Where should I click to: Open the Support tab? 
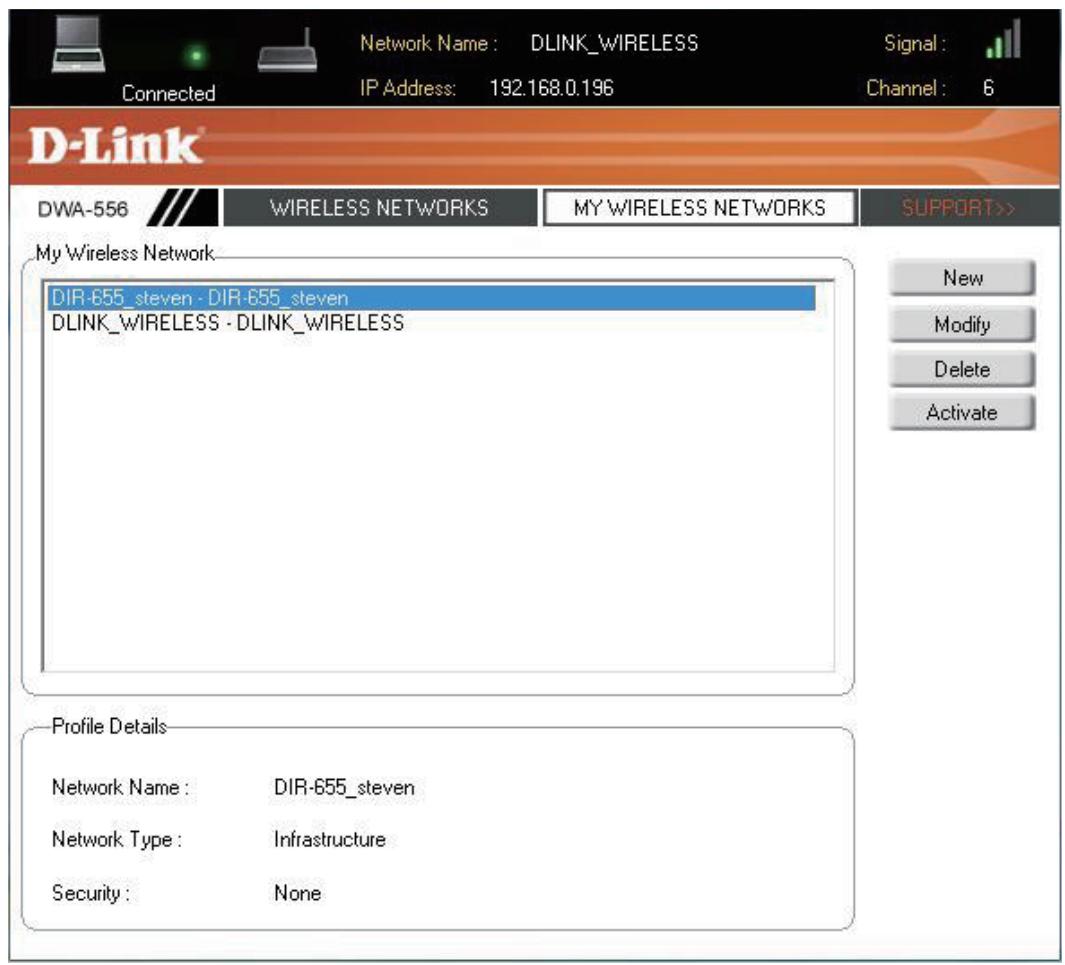pos(958,207)
